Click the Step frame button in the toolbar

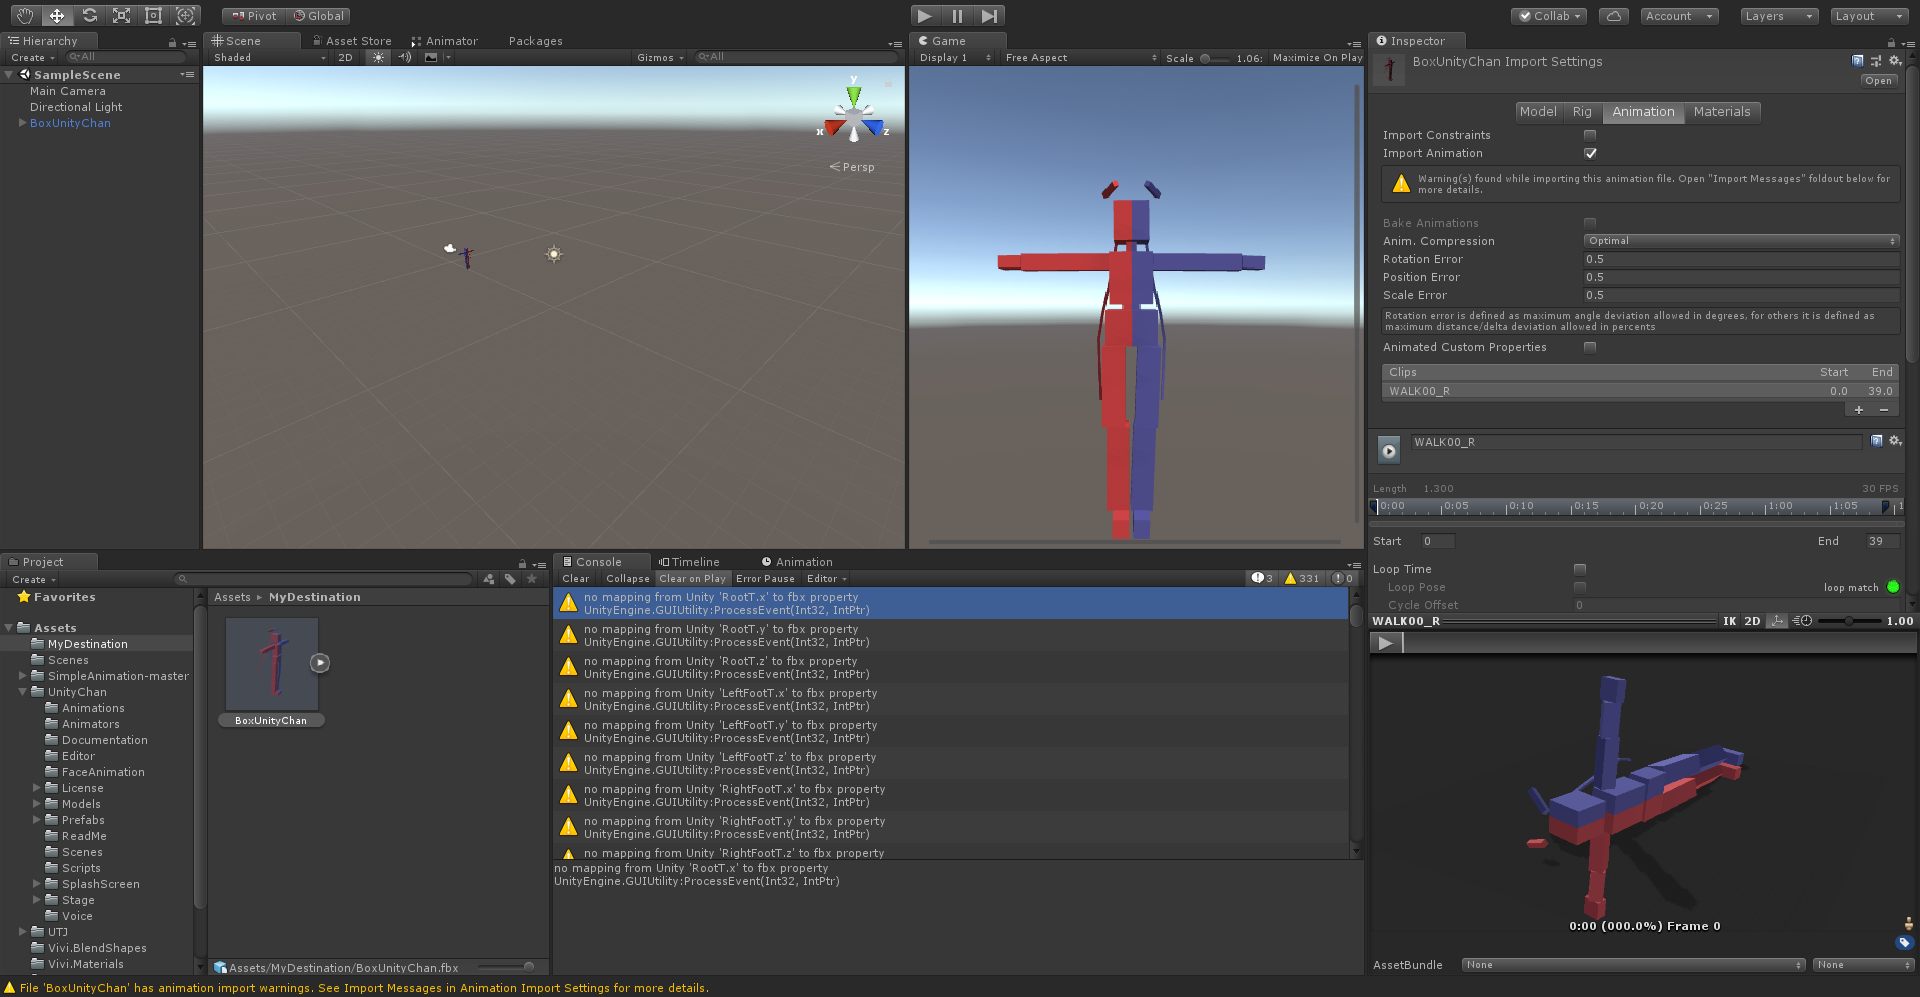coord(989,15)
